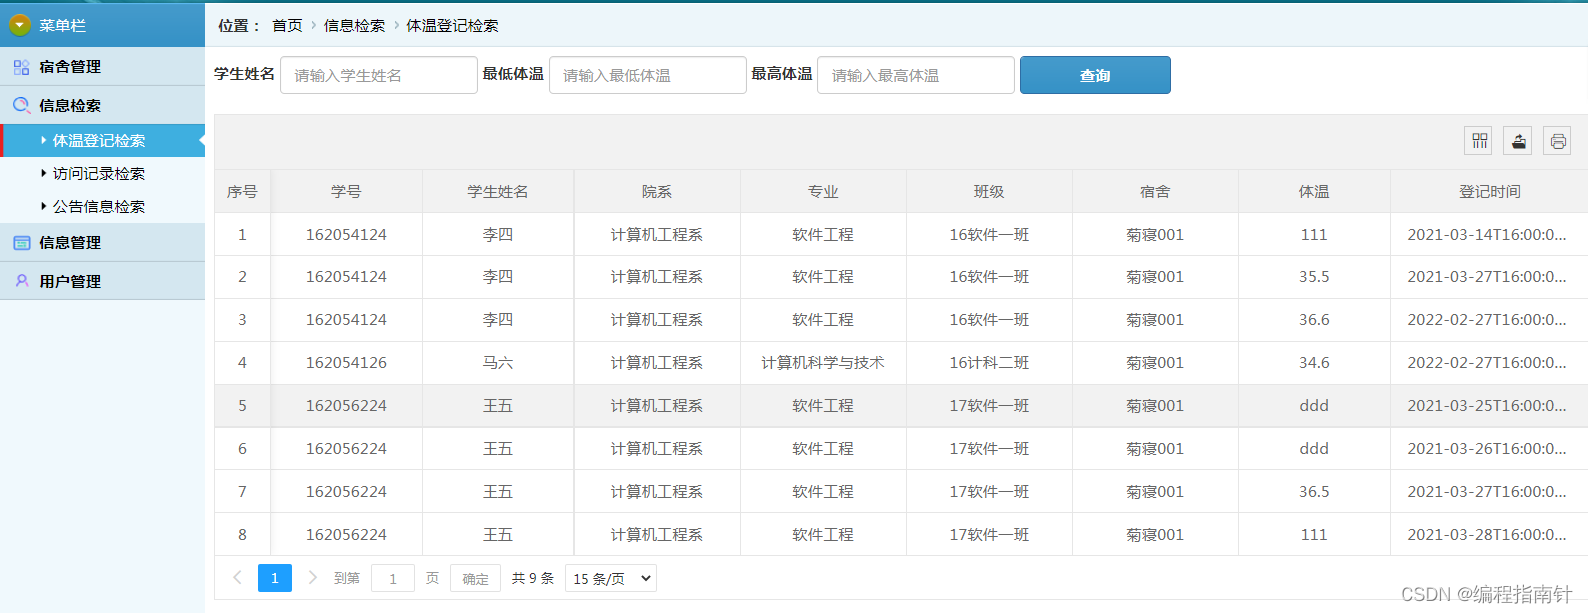1588x613 pixels.
Task: Expand the 宿舍管理 menu
Action: coord(102,67)
